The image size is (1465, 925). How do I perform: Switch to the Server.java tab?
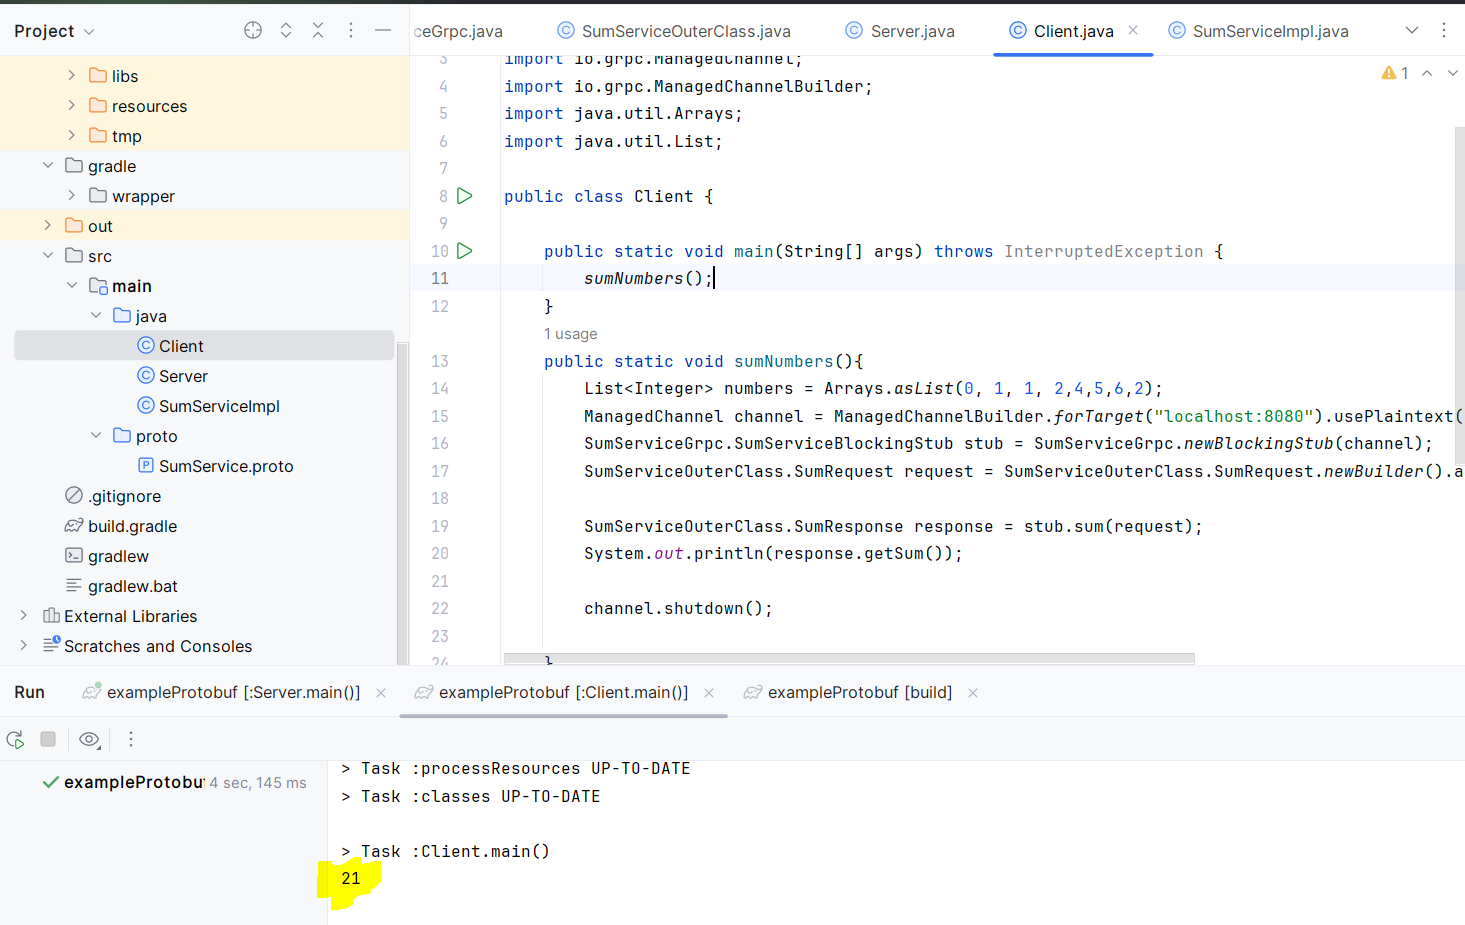[900, 31]
